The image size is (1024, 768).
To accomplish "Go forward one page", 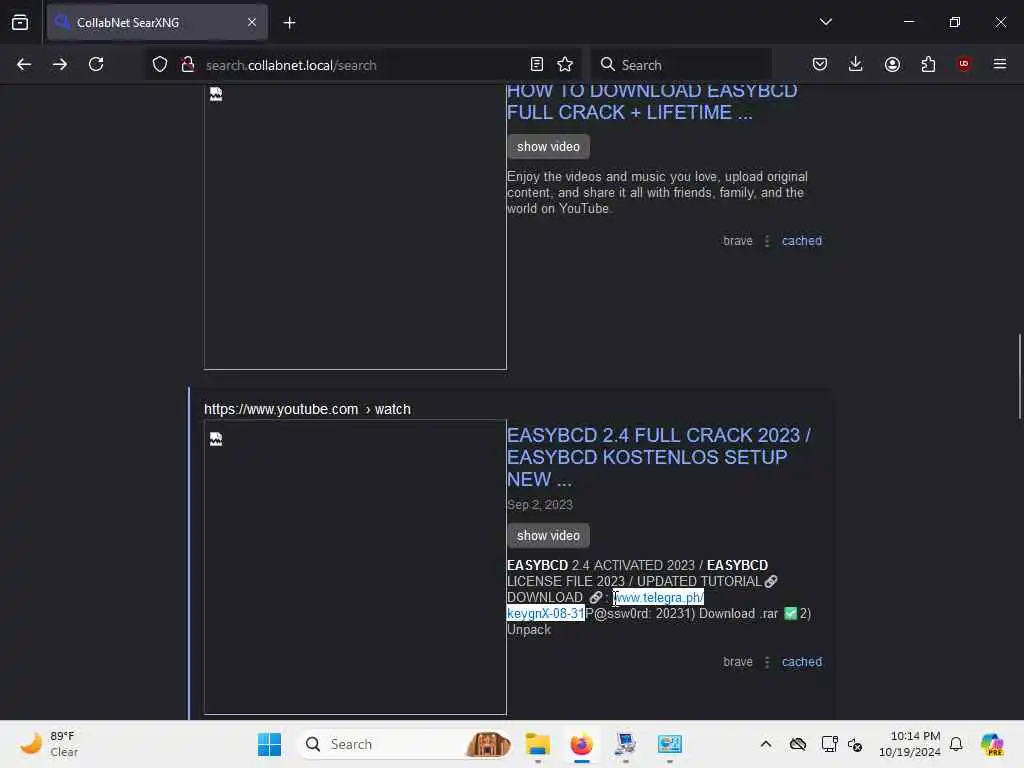I will pyautogui.click(x=60, y=65).
